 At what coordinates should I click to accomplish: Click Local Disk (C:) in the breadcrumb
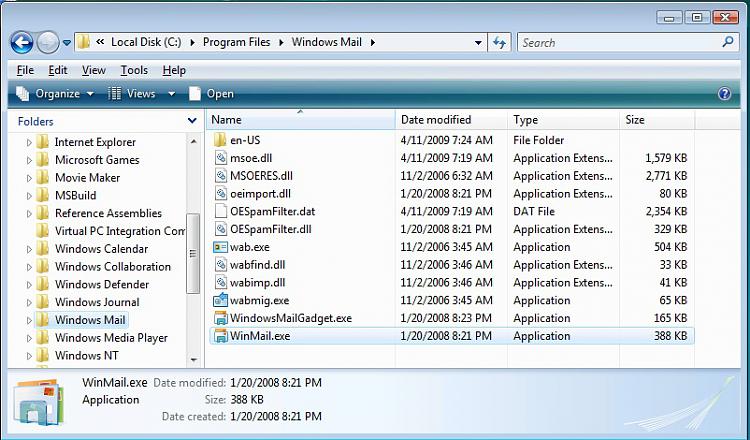tap(146, 42)
